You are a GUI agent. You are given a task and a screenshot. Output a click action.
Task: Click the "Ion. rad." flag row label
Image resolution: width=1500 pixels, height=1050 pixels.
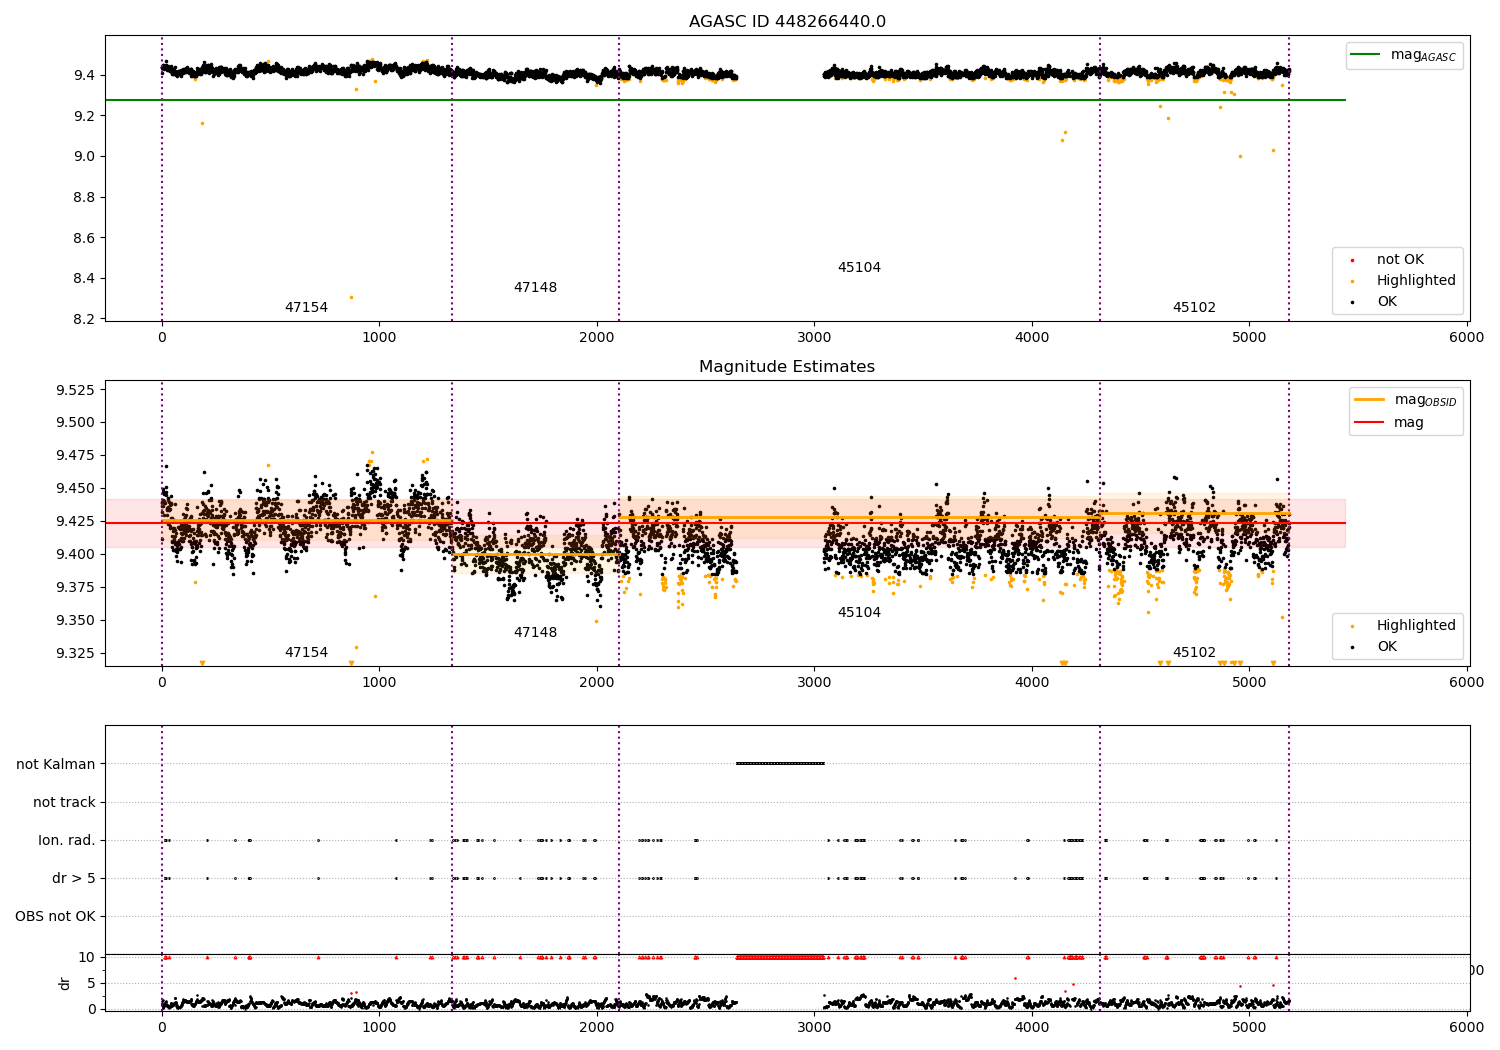point(67,841)
